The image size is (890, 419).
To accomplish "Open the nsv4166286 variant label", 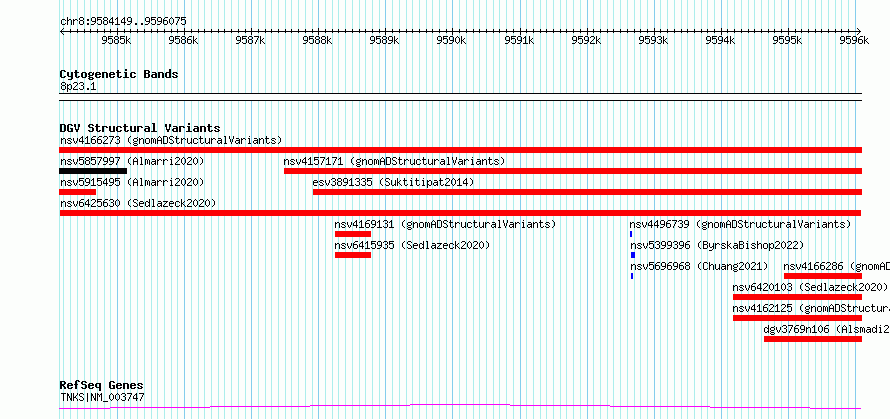I will point(837,266).
